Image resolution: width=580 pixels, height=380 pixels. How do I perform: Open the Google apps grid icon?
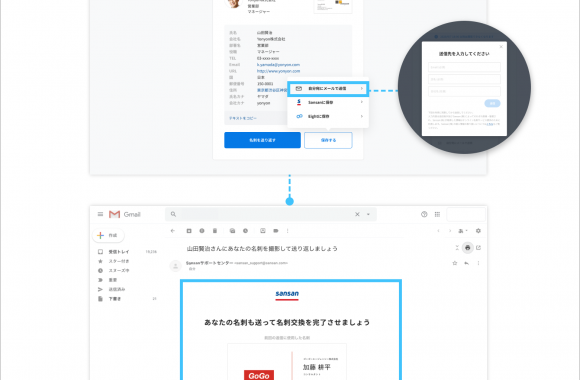click(437, 214)
